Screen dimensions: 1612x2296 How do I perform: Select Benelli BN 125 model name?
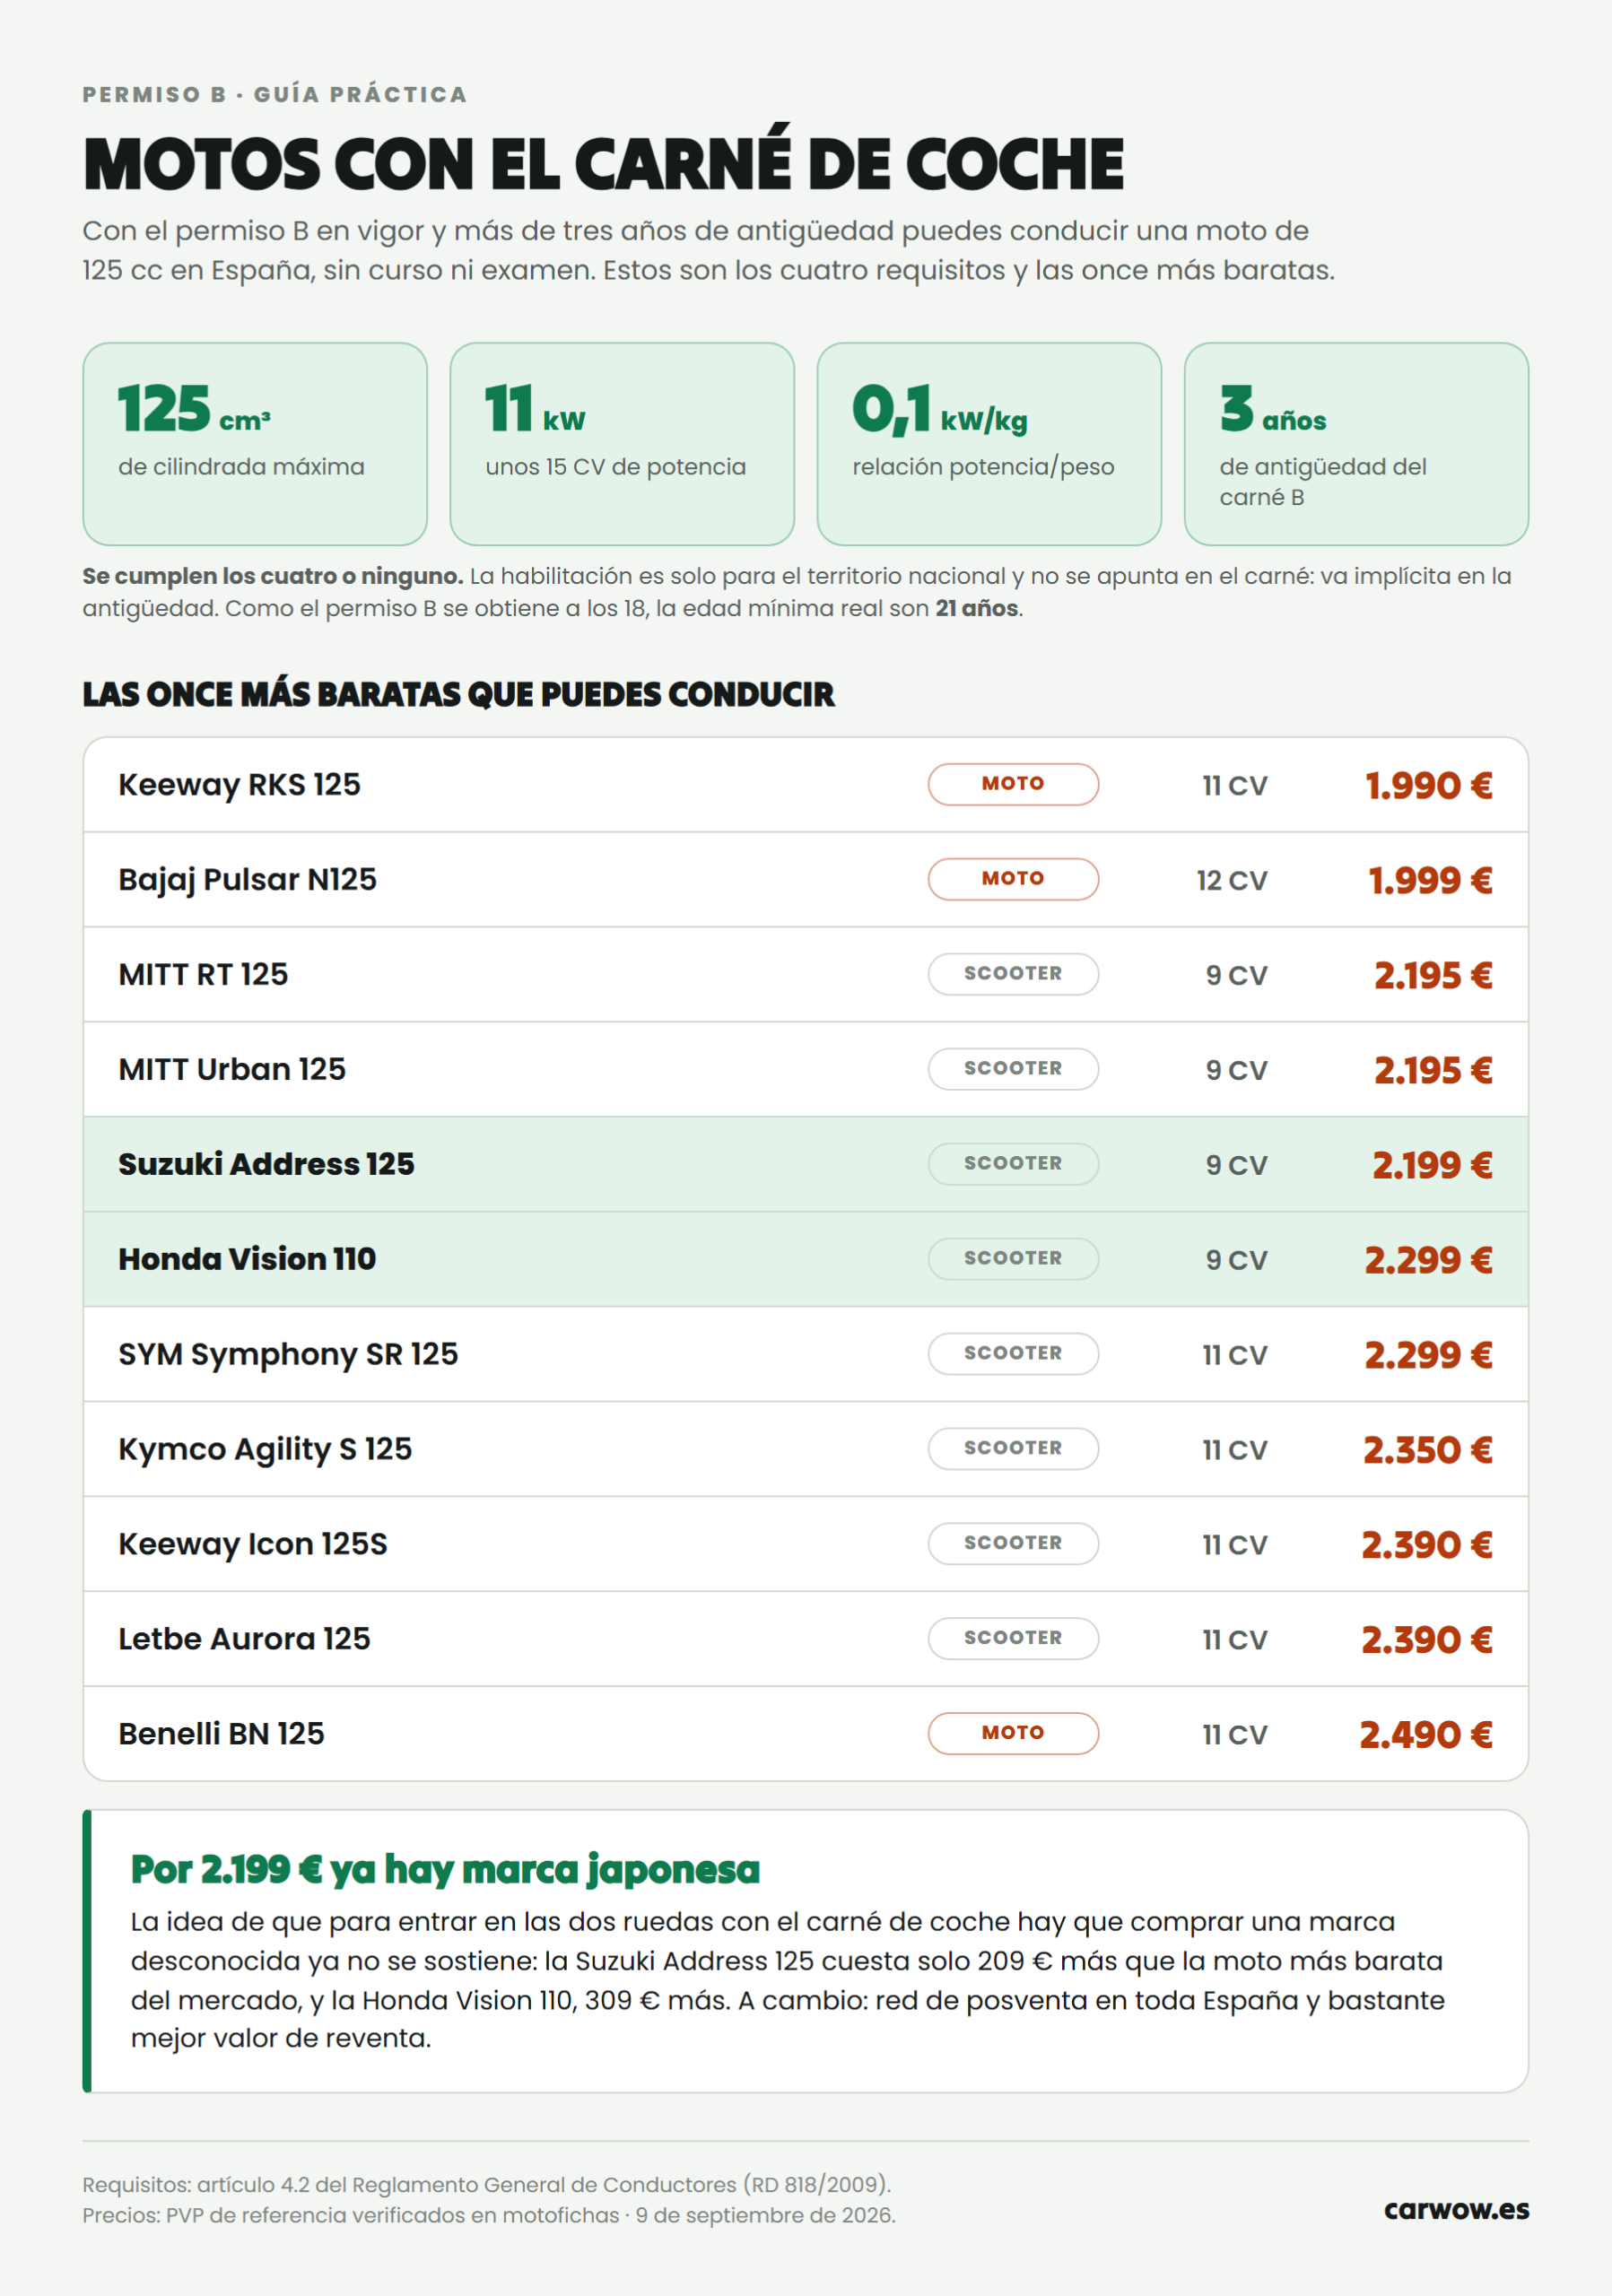221,1735
